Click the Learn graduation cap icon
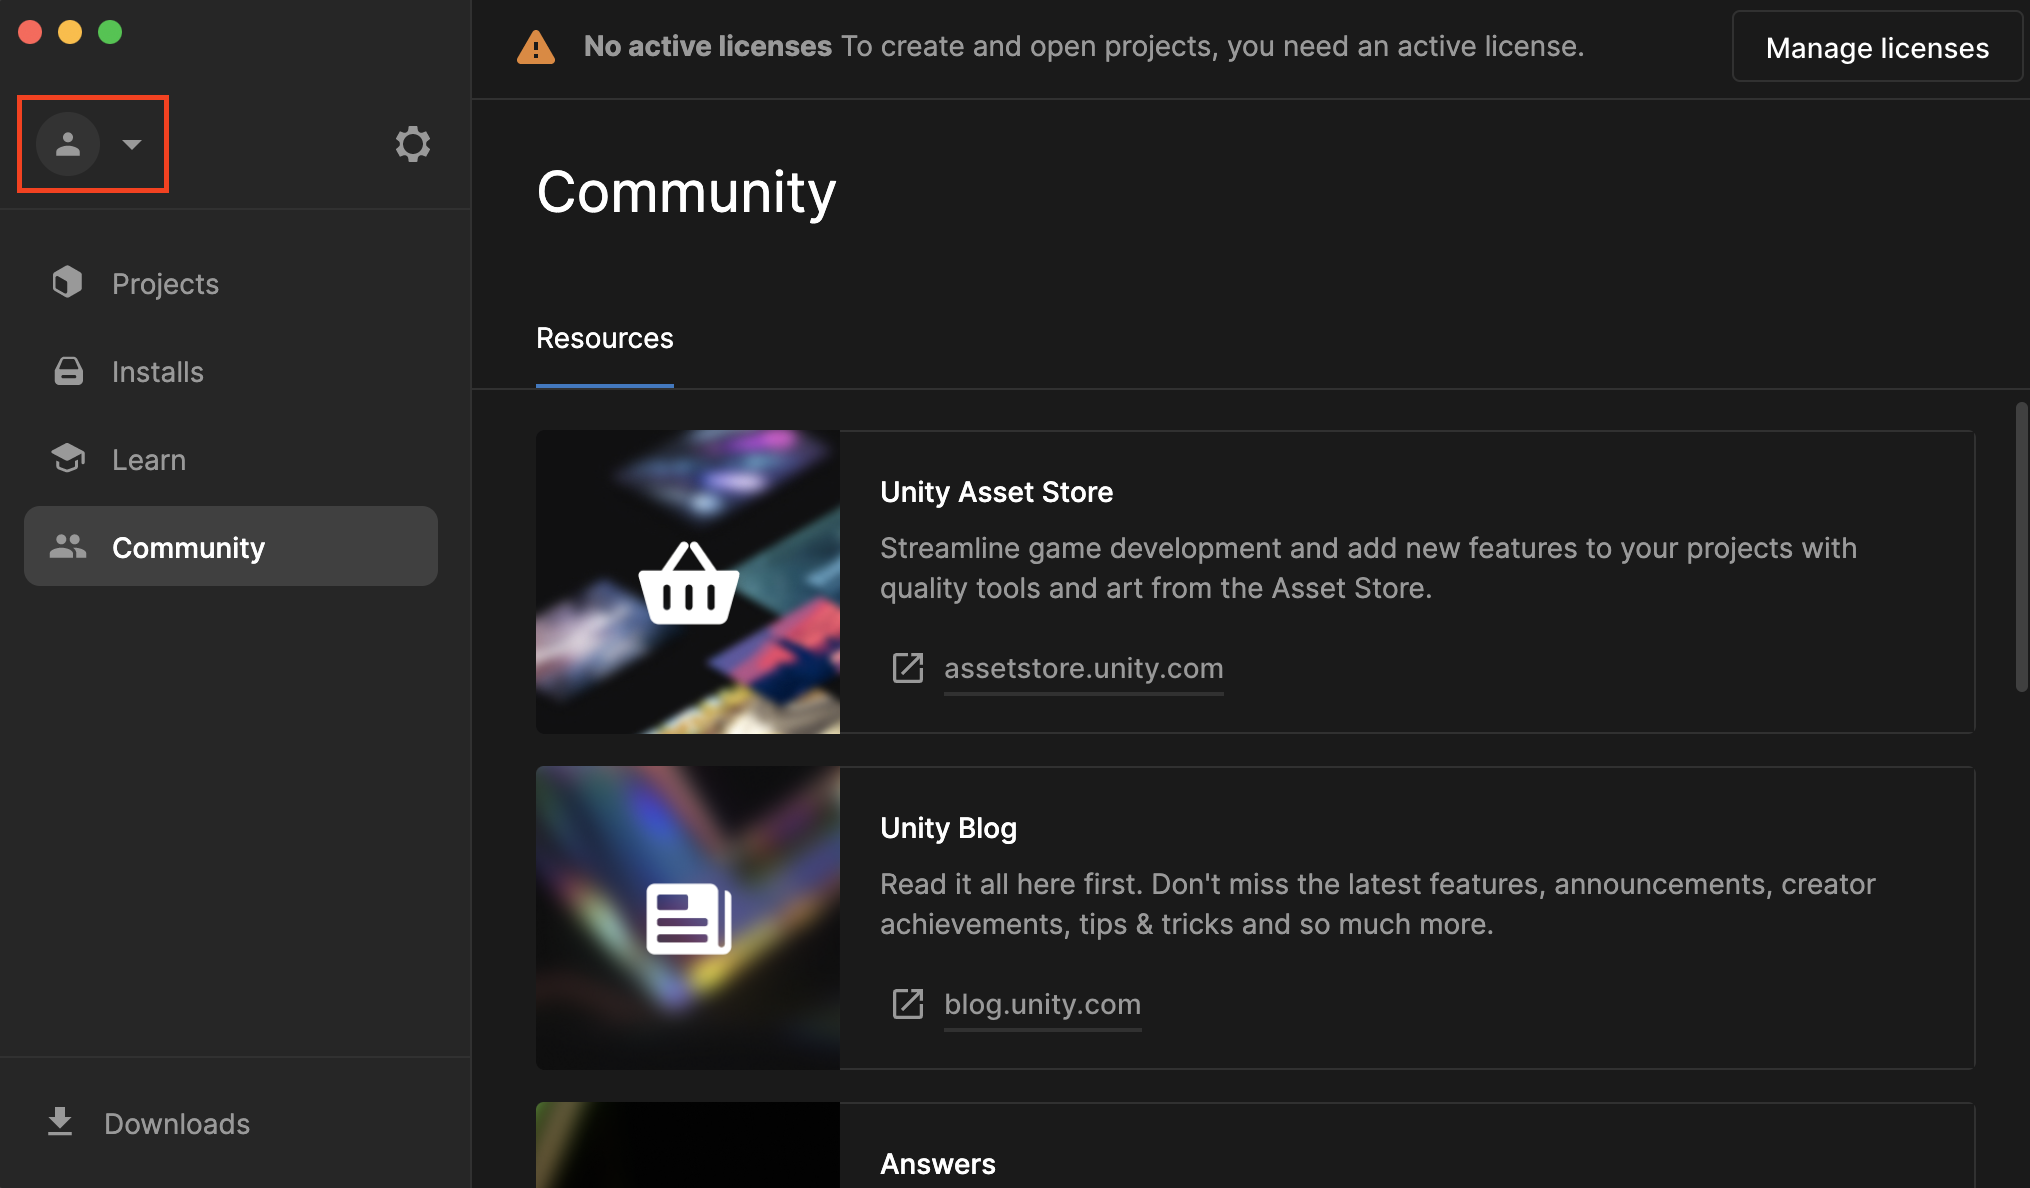2030x1188 pixels. [x=68, y=459]
